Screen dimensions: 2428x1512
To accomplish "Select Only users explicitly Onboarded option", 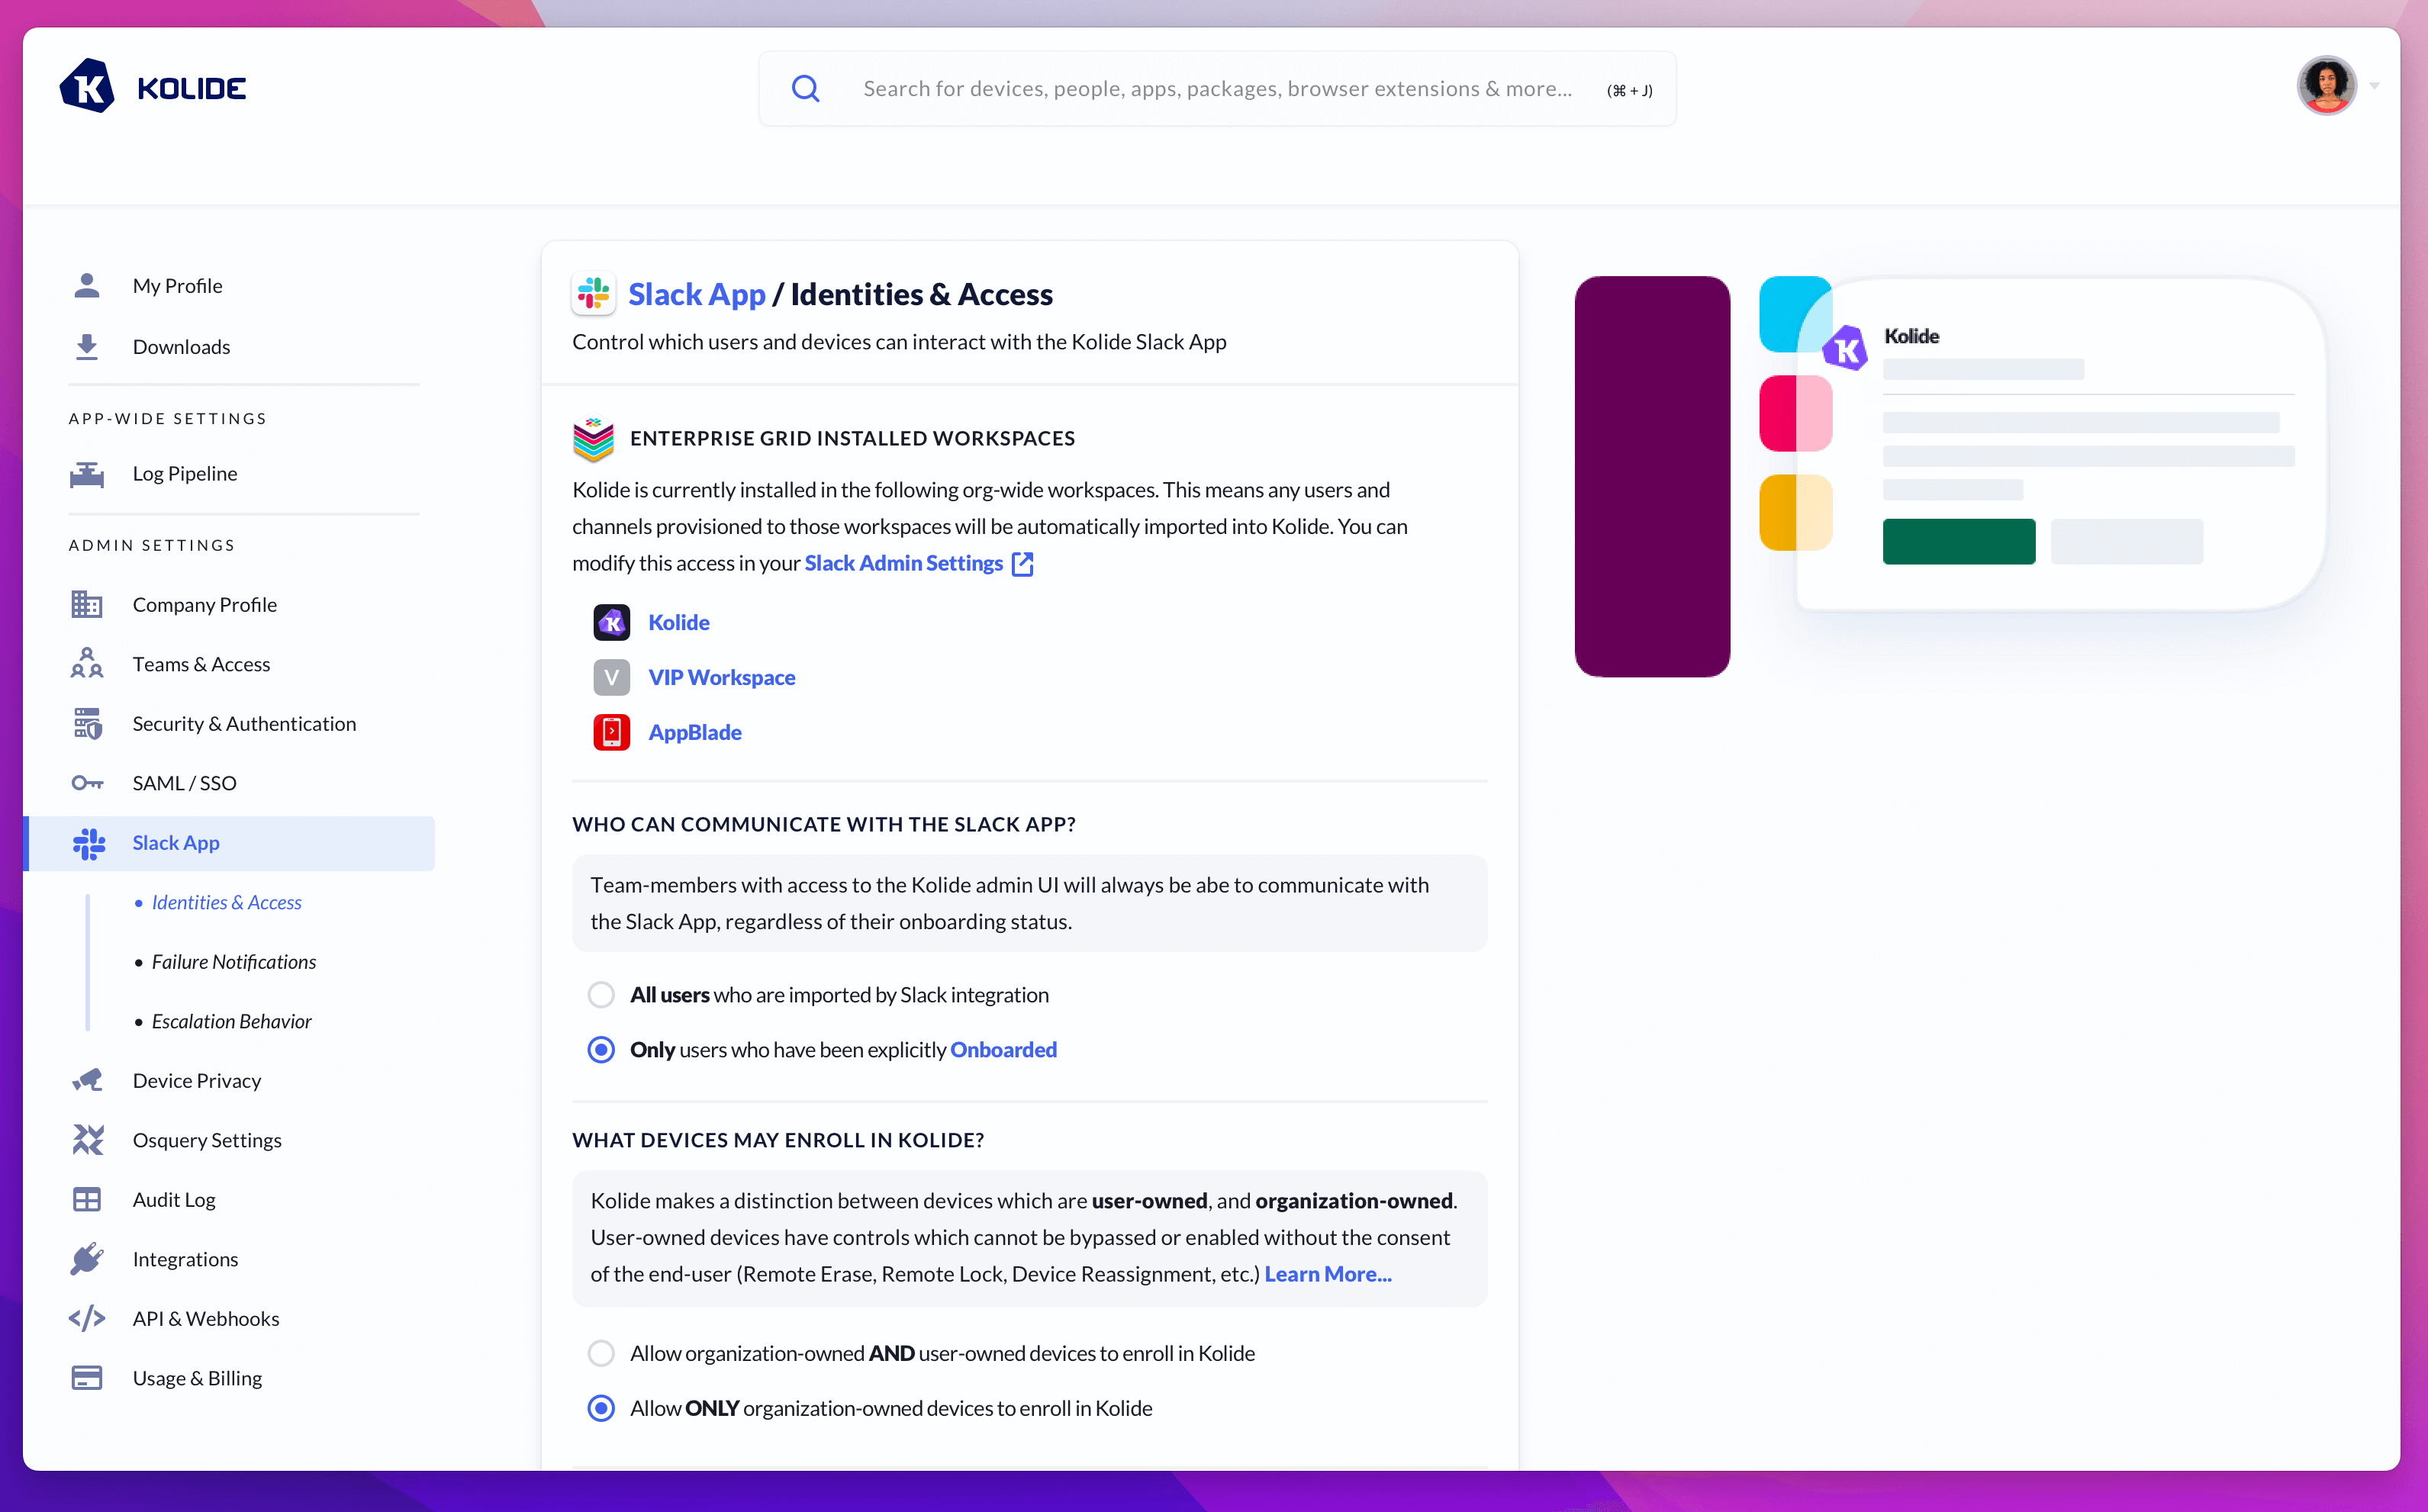I will point(601,1050).
